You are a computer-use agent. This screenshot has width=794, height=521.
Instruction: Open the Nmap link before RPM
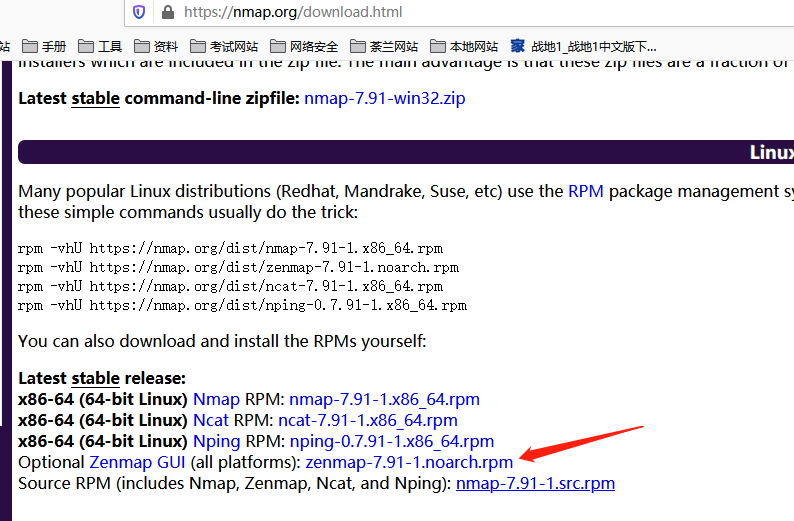click(x=216, y=399)
